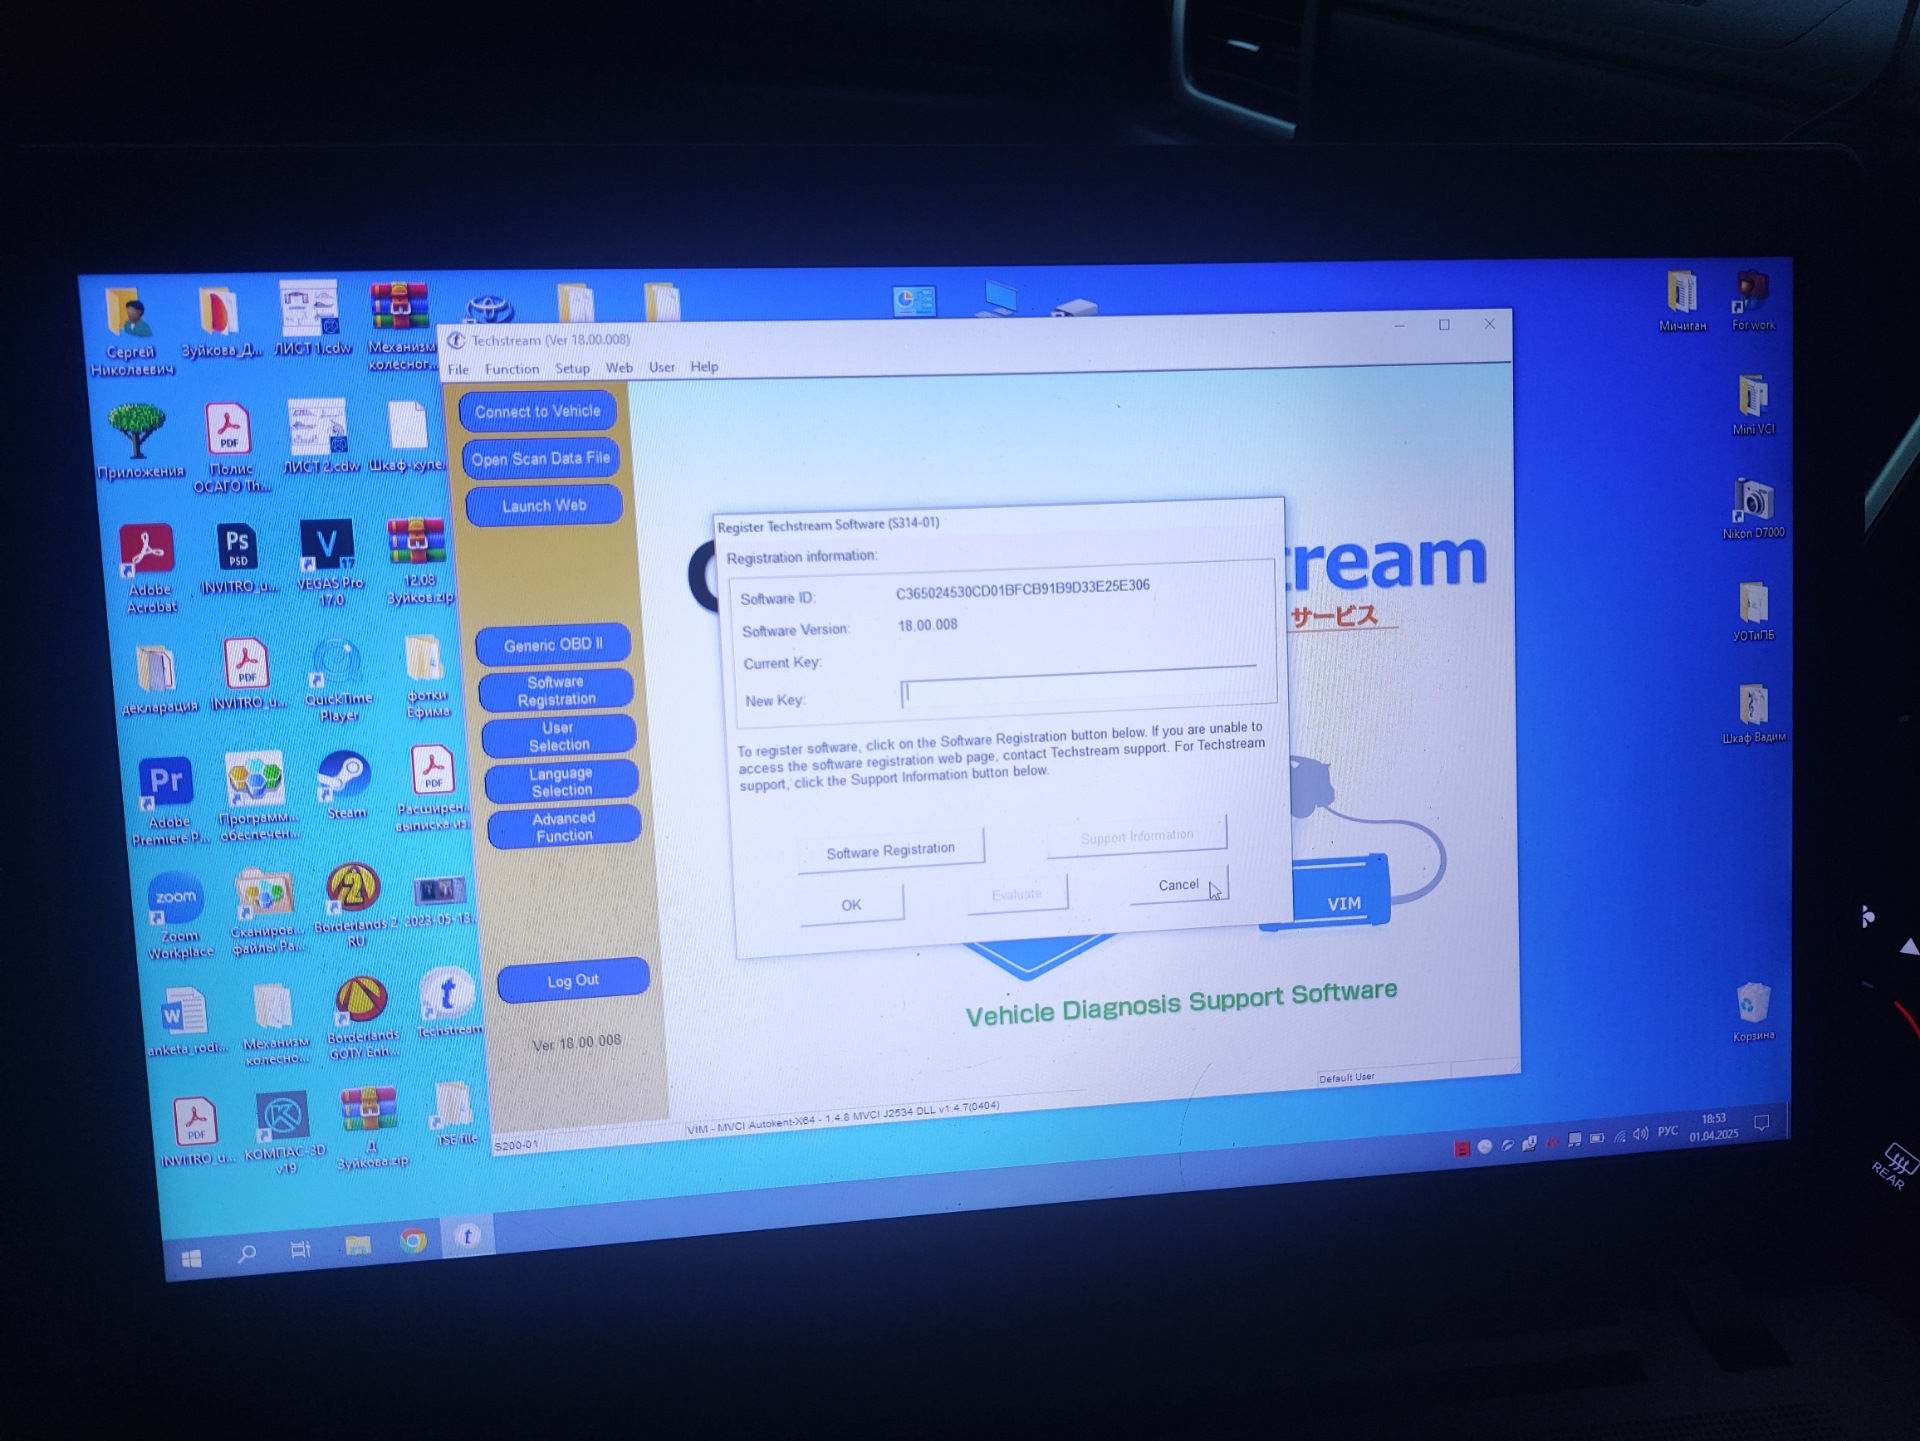Viewport: 1920px width, 1441px height.
Task: Open the Help menu
Action: pyautogui.click(x=704, y=367)
